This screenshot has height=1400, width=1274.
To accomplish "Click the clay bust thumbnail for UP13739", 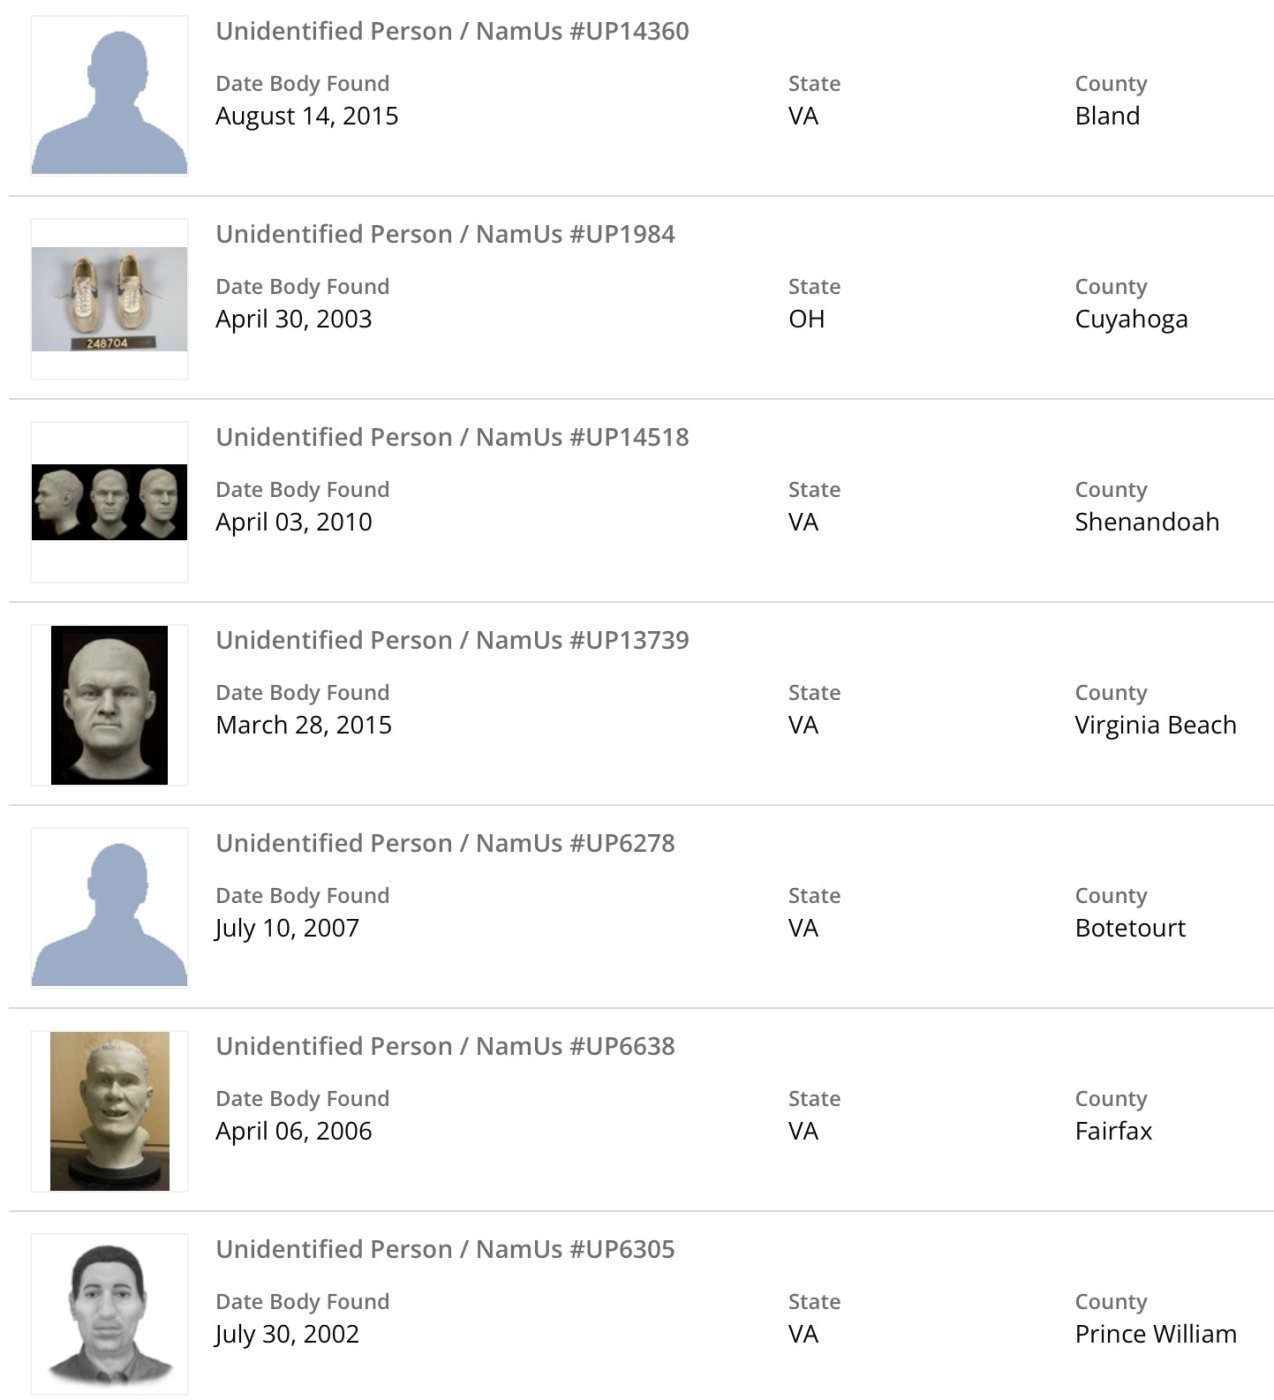I will (x=109, y=705).
